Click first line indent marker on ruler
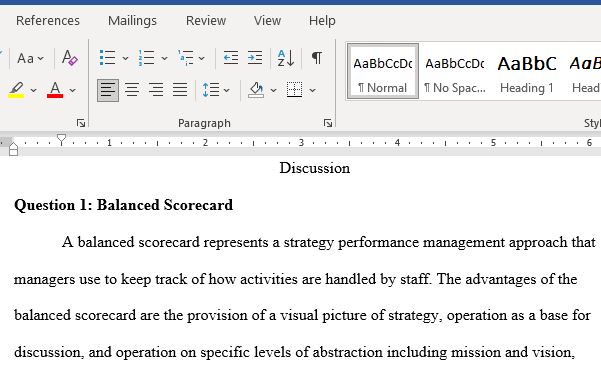601x366 pixels. (x=61, y=139)
